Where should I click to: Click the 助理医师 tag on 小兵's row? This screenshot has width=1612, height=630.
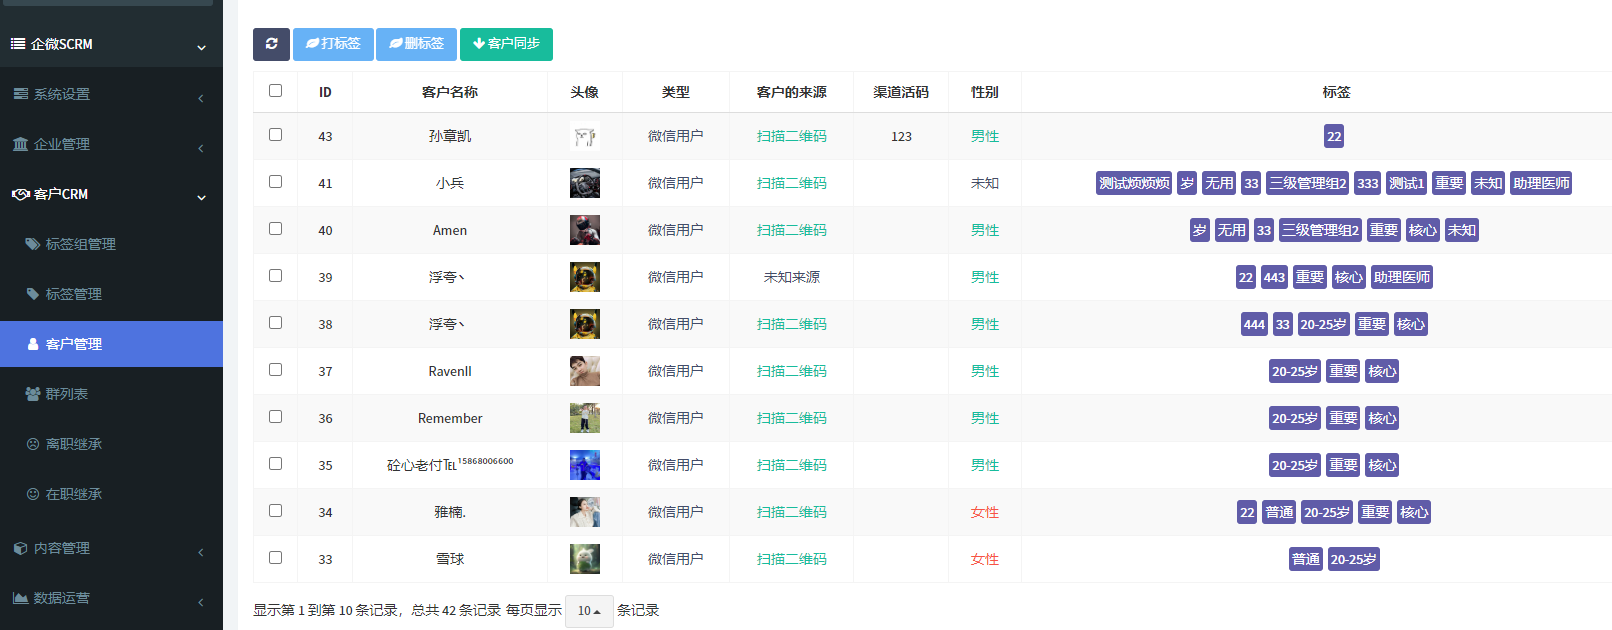[x=1540, y=183]
